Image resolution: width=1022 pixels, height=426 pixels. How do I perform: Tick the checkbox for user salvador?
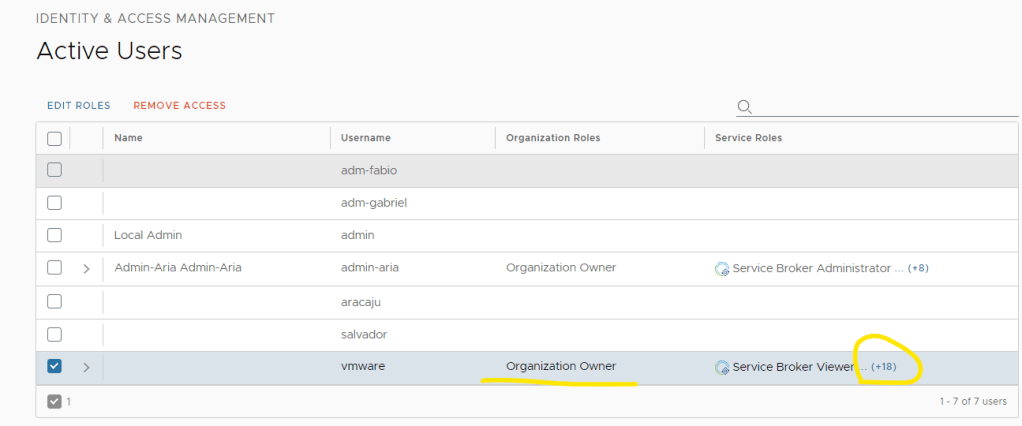54,334
